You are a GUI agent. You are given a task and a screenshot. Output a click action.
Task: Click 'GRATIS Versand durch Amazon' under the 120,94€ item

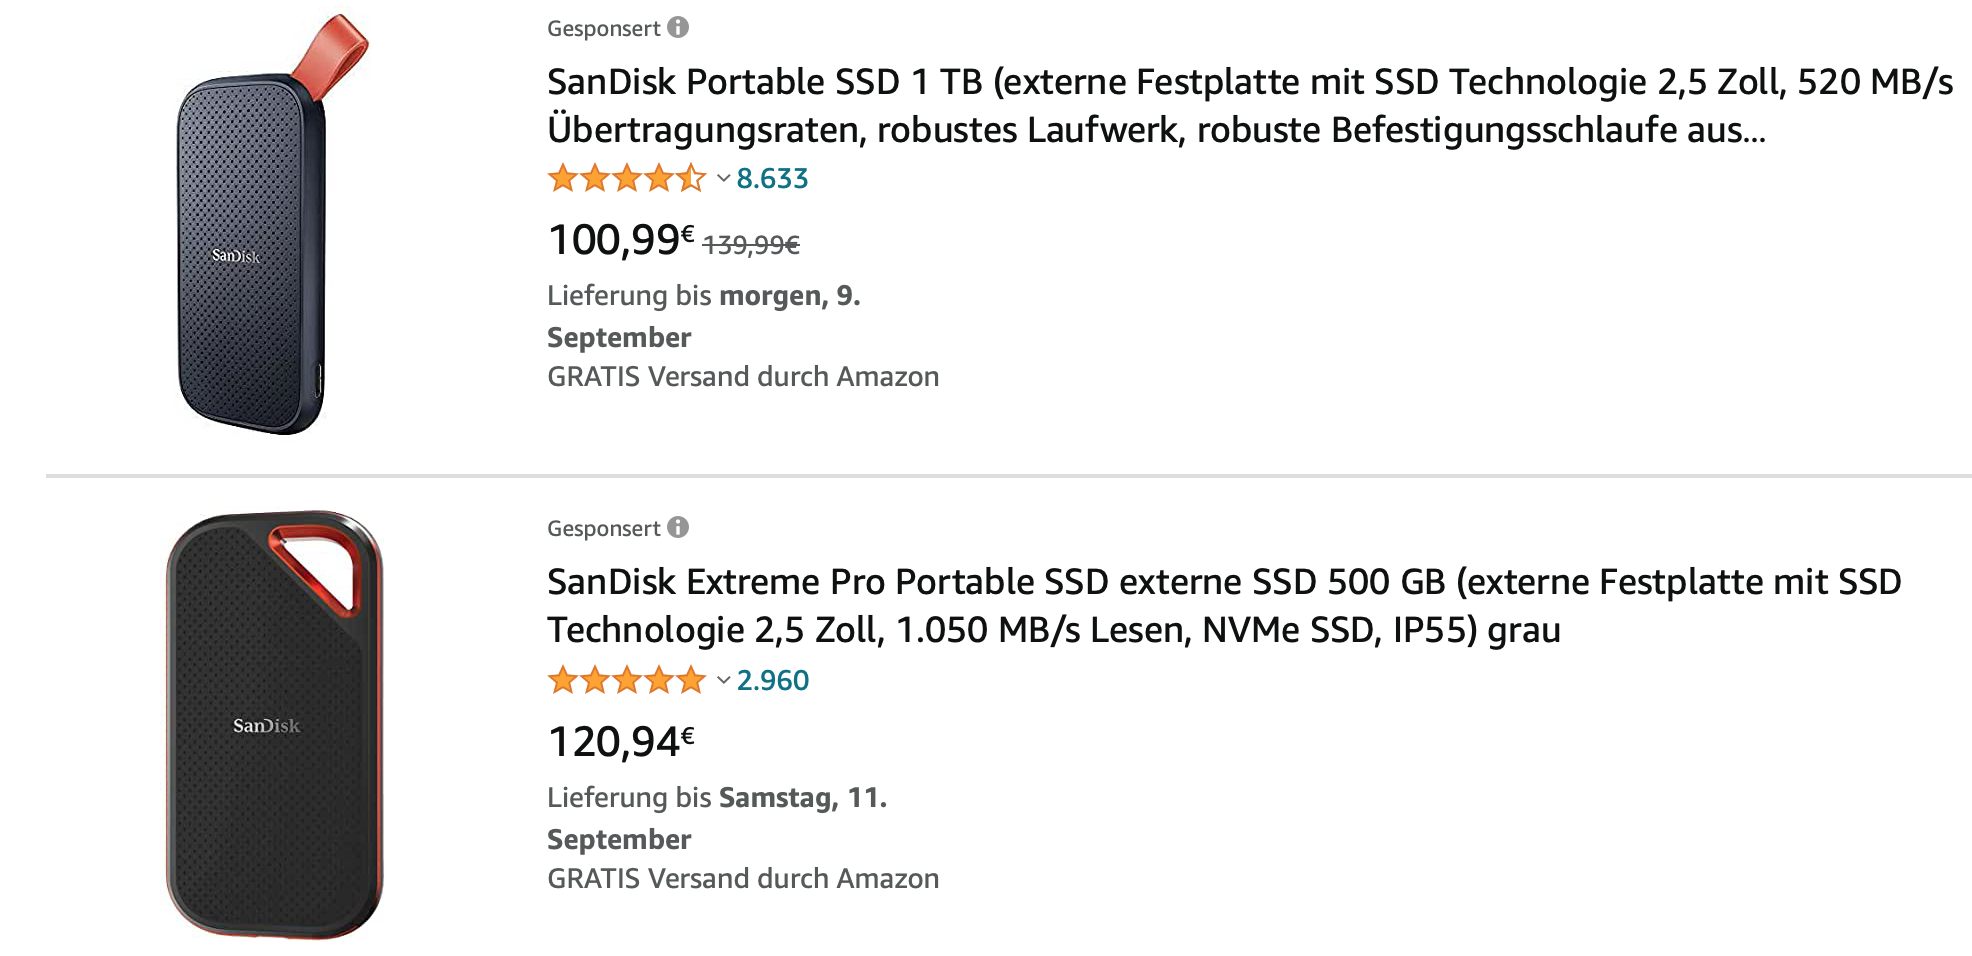(x=743, y=879)
